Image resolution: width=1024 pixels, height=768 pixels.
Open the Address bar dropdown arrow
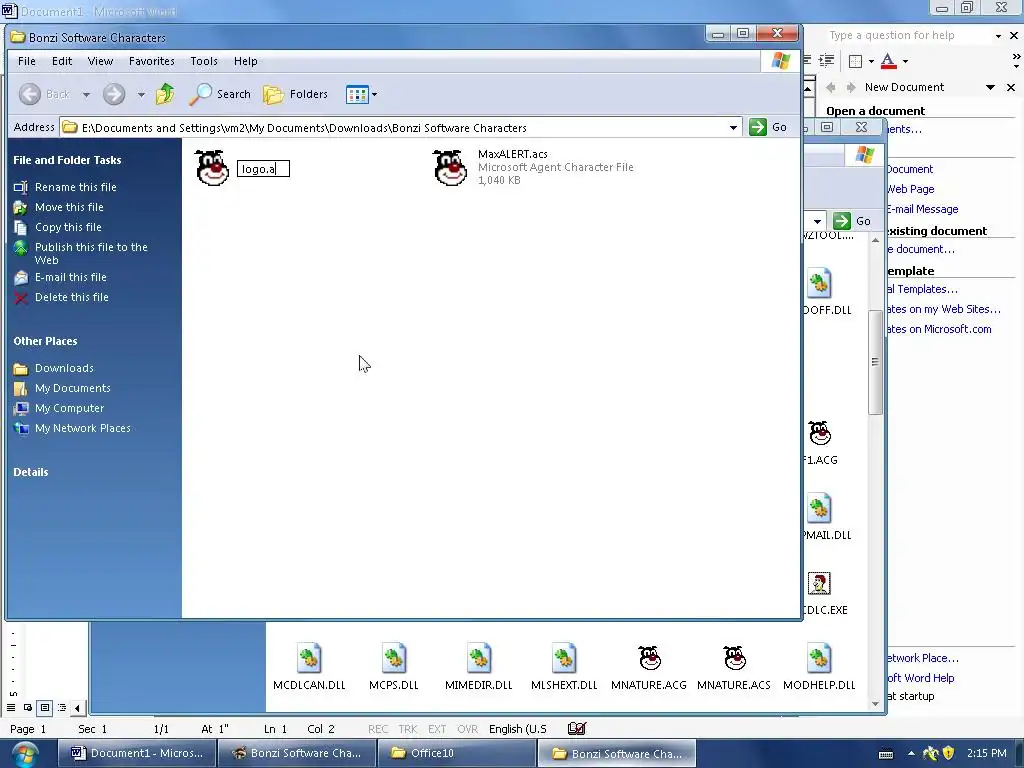click(x=733, y=128)
